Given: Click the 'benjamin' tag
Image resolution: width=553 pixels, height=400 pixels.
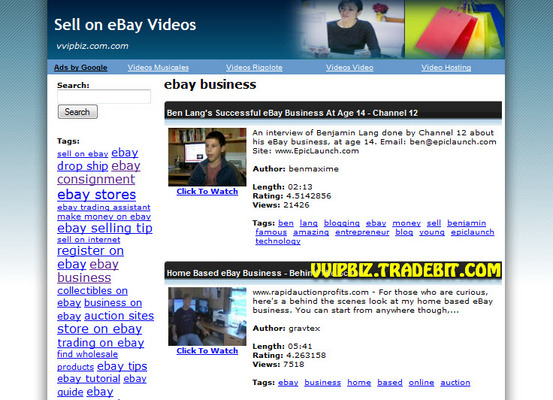Looking at the screenshot, I should point(467,223).
